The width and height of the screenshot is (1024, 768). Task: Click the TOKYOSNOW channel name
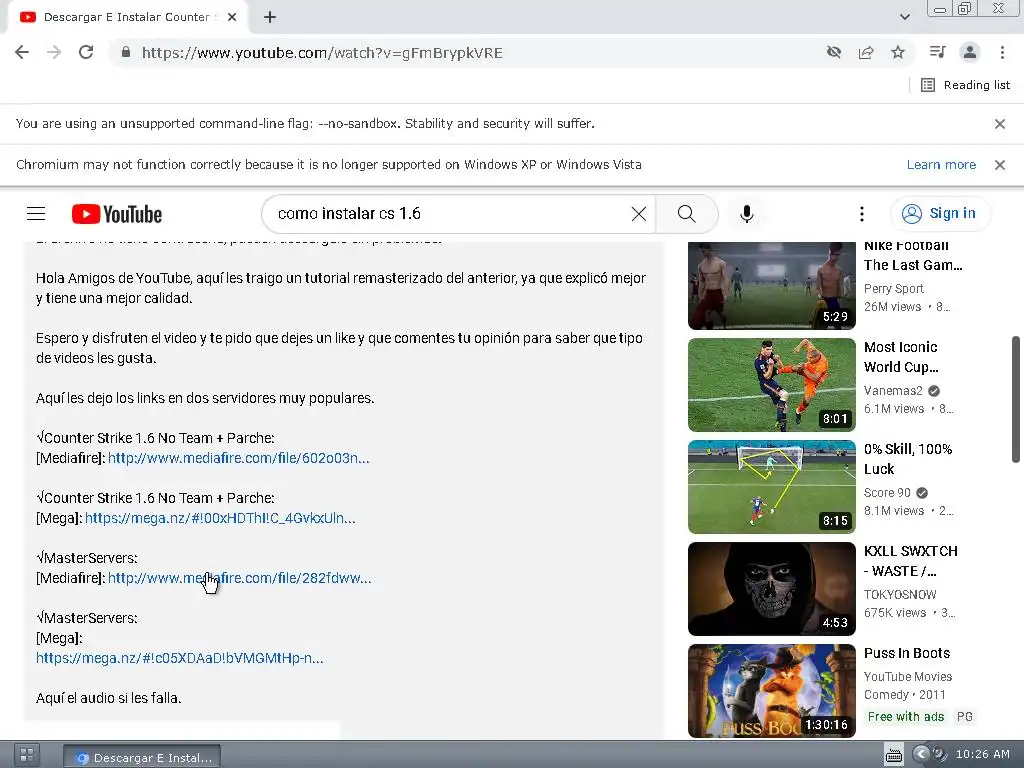coord(900,594)
